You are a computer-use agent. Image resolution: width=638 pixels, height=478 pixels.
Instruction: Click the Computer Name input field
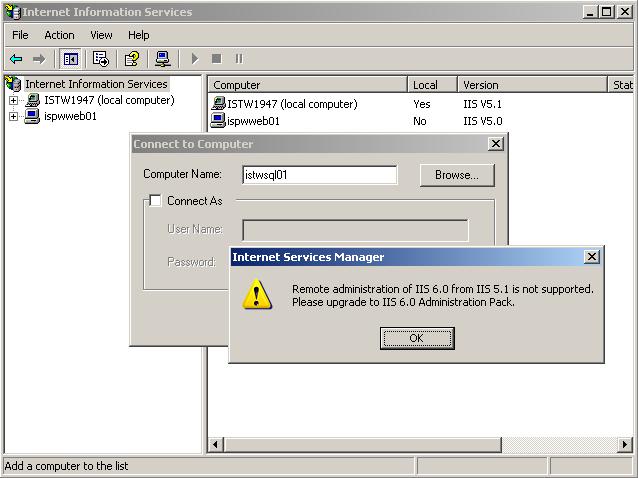point(319,175)
